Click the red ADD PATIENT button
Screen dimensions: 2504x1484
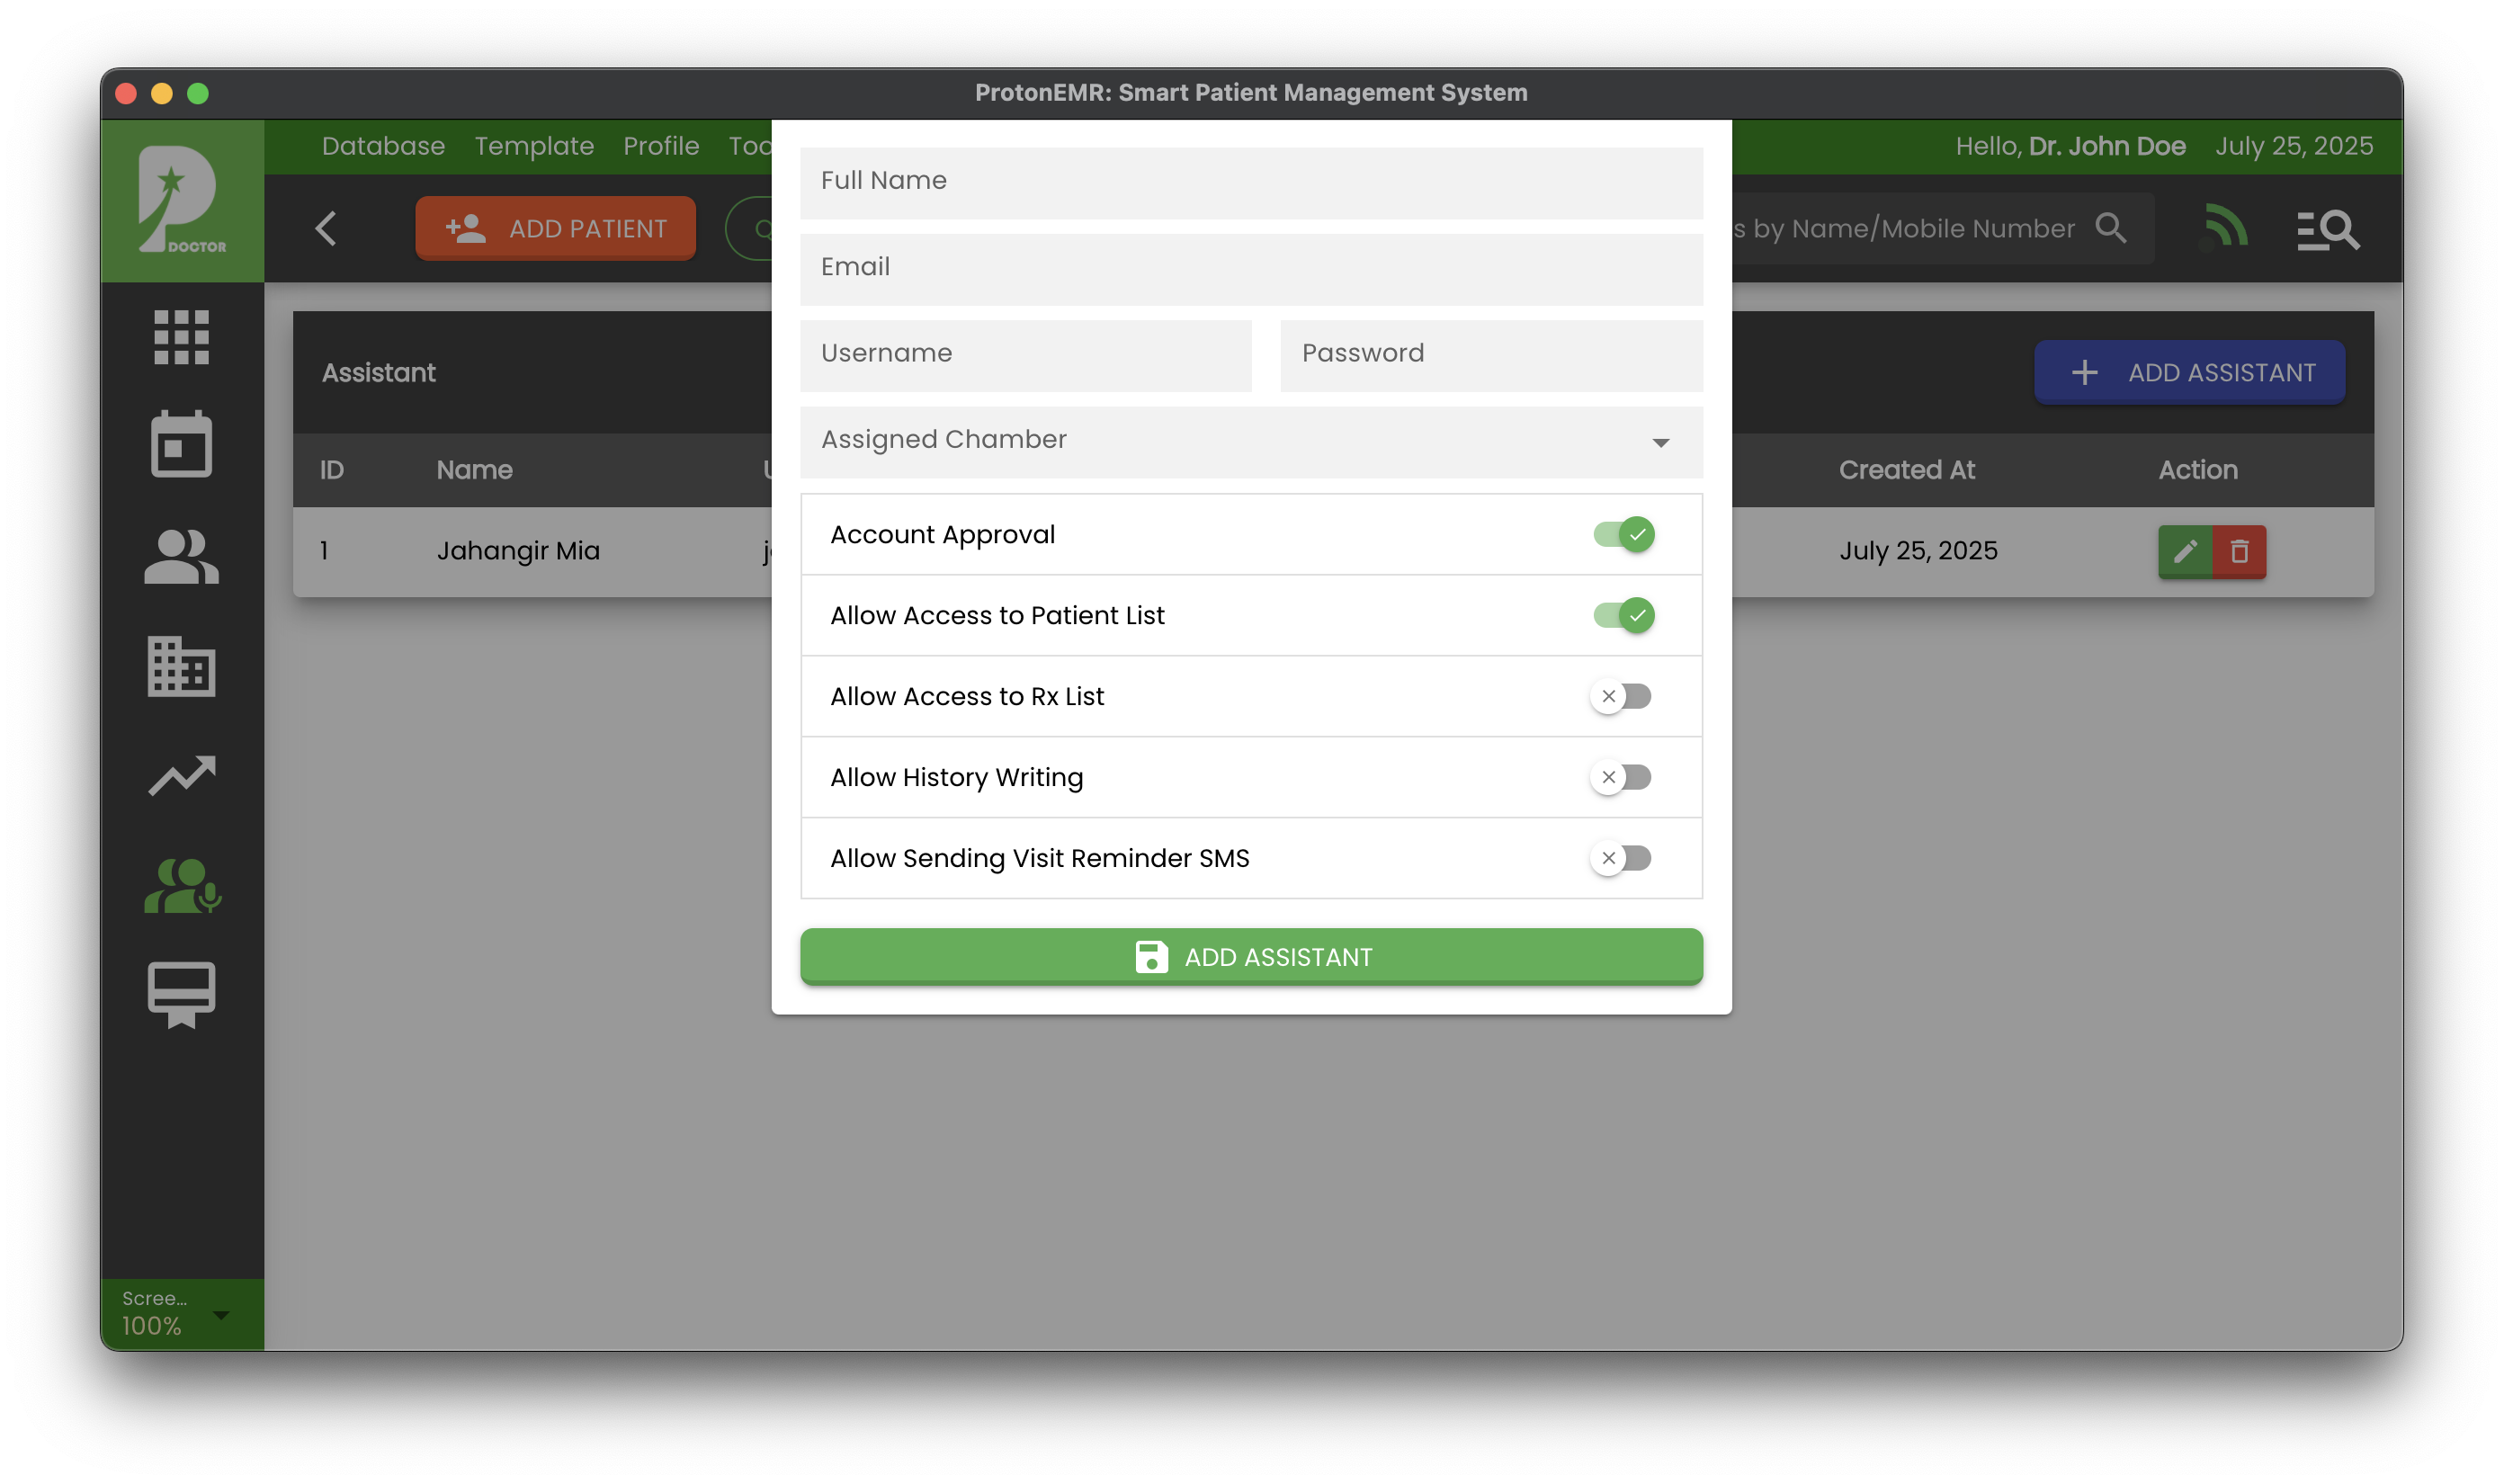point(556,228)
